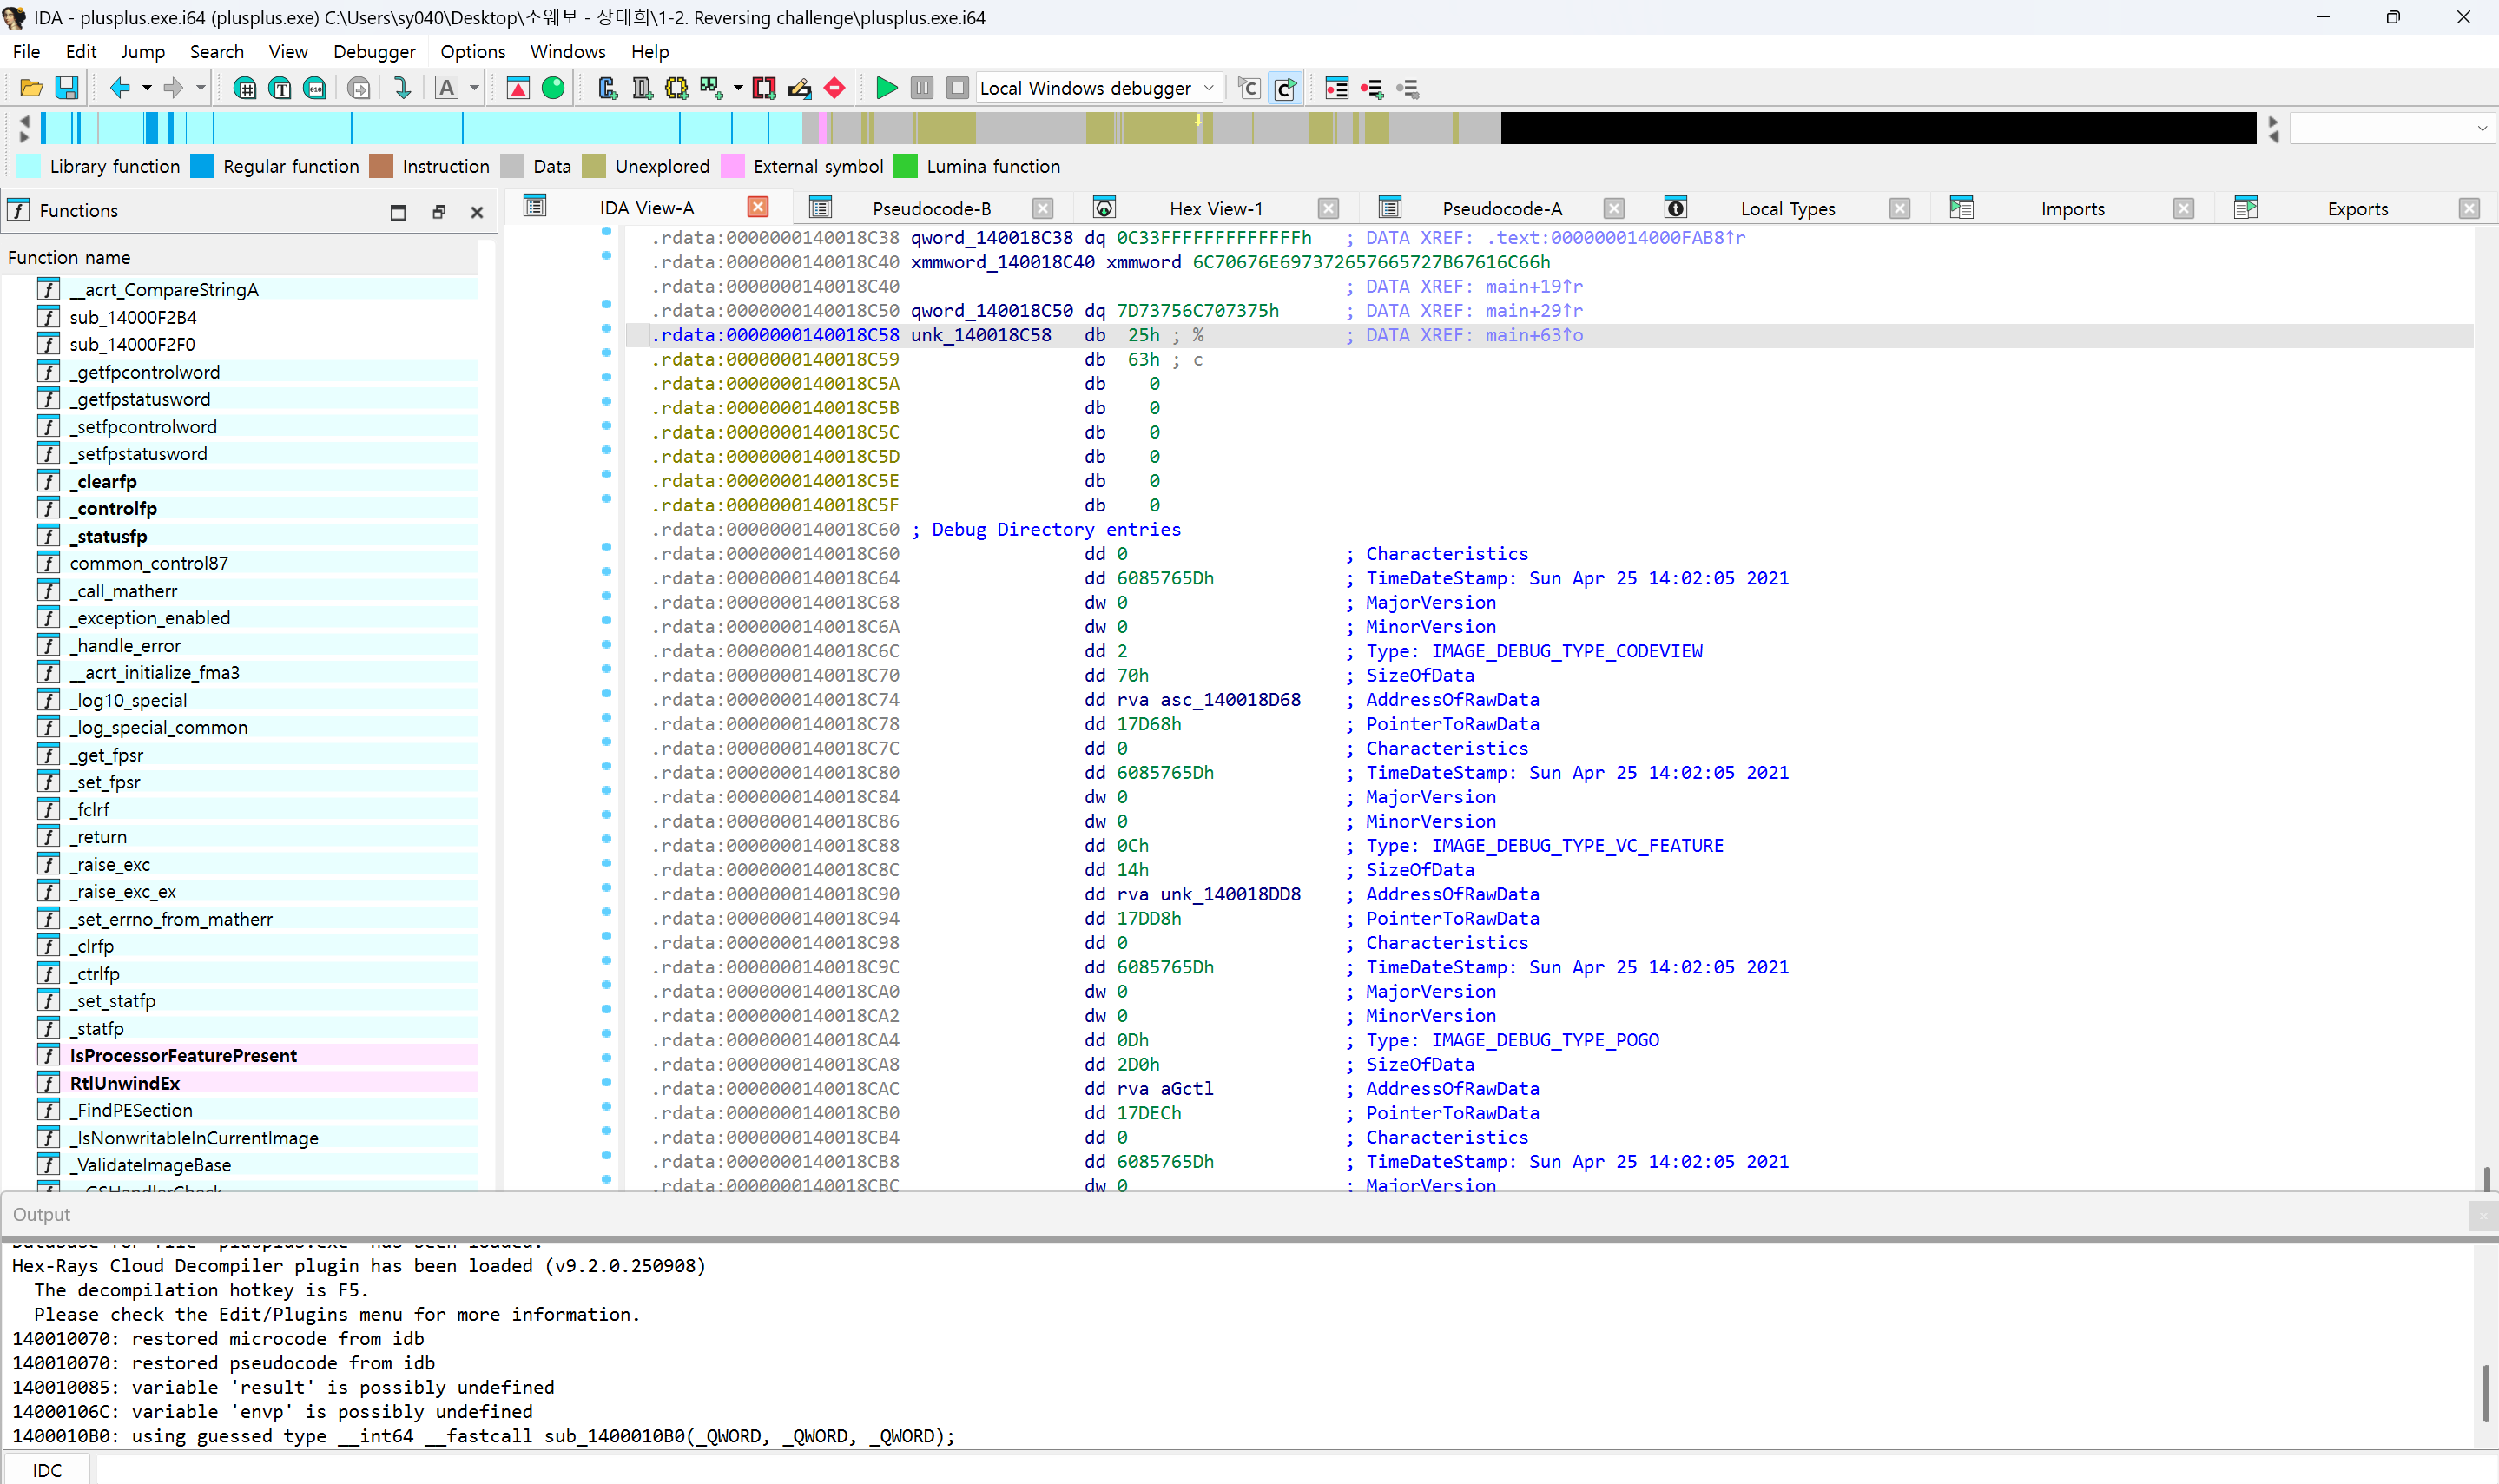The image size is (2499, 1484).
Task: Click the 'D' with plus data icon
Action: tap(642, 88)
